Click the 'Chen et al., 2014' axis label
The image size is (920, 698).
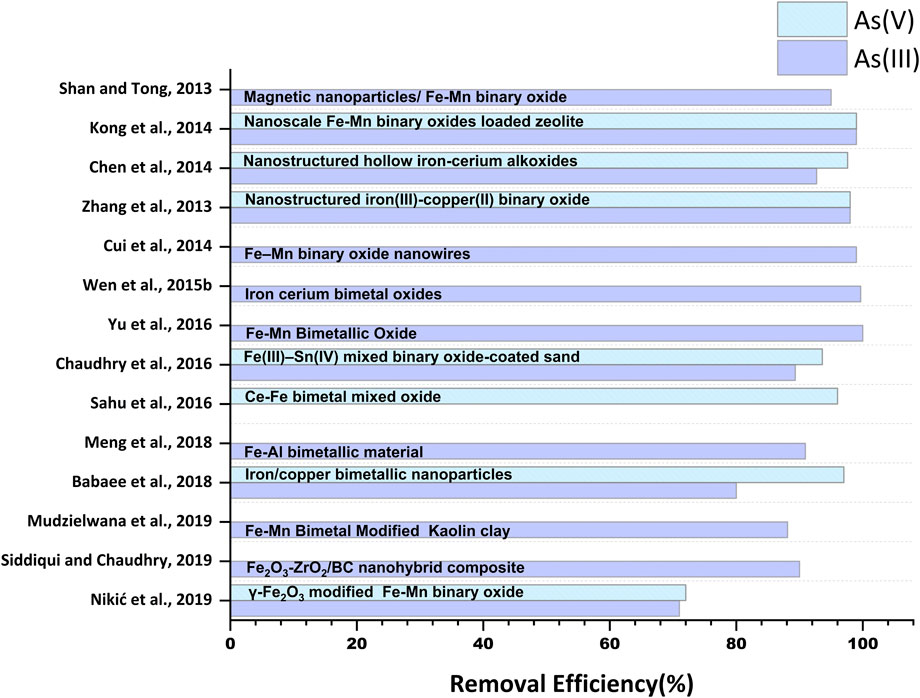[151, 167]
